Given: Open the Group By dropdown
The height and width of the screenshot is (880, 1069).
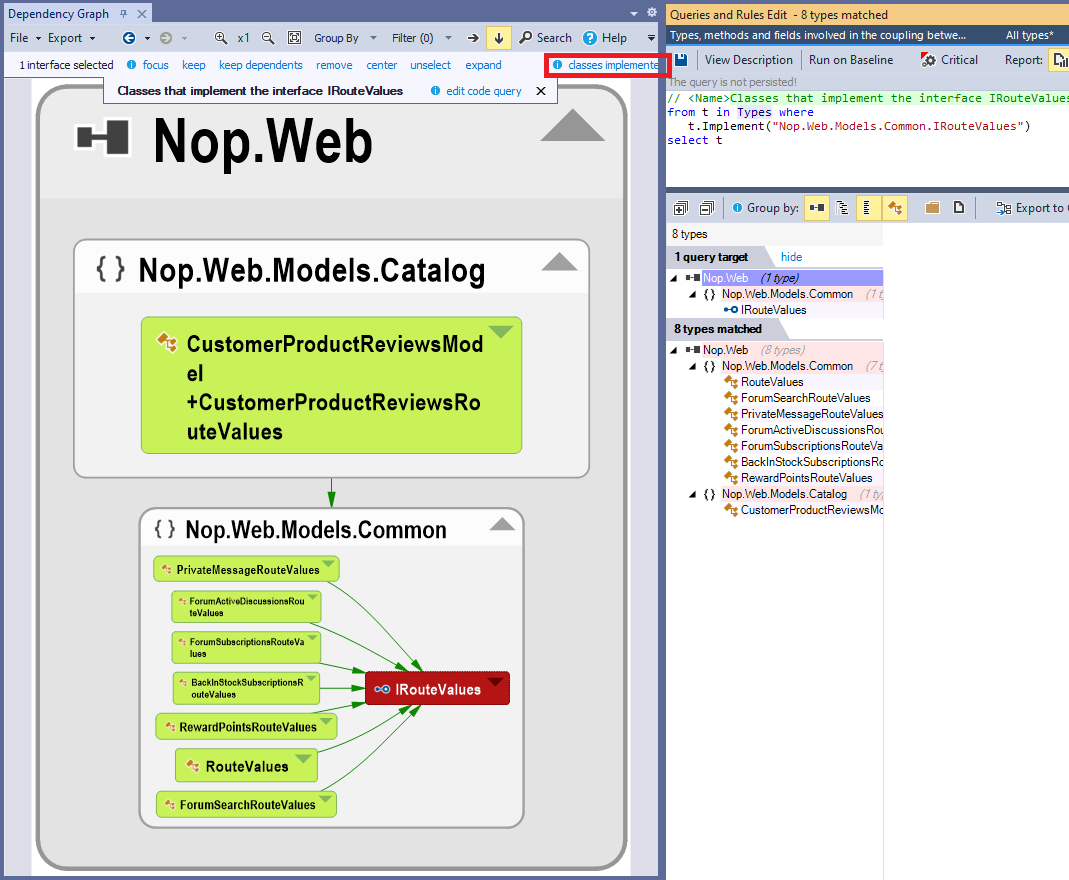Looking at the screenshot, I should point(345,38).
